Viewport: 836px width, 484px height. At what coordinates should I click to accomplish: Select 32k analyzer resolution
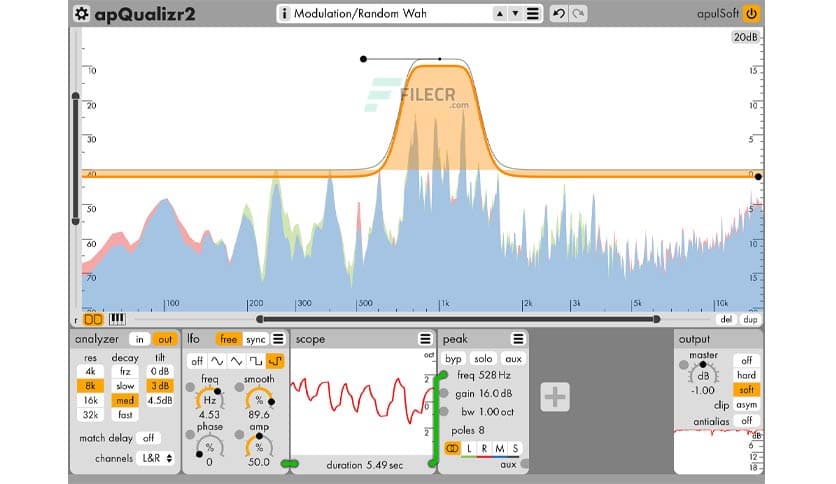point(90,415)
